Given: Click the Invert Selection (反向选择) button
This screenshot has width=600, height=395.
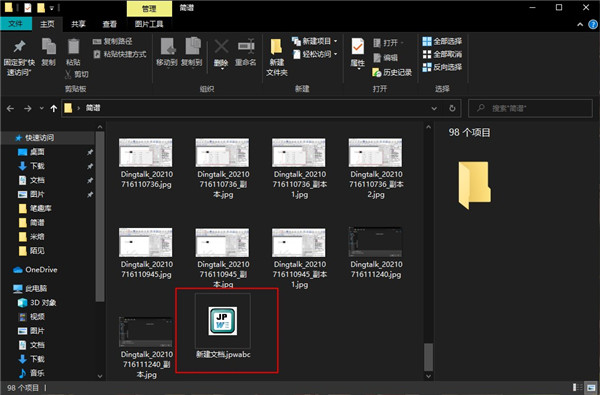Looking at the screenshot, I should [442, 67].
